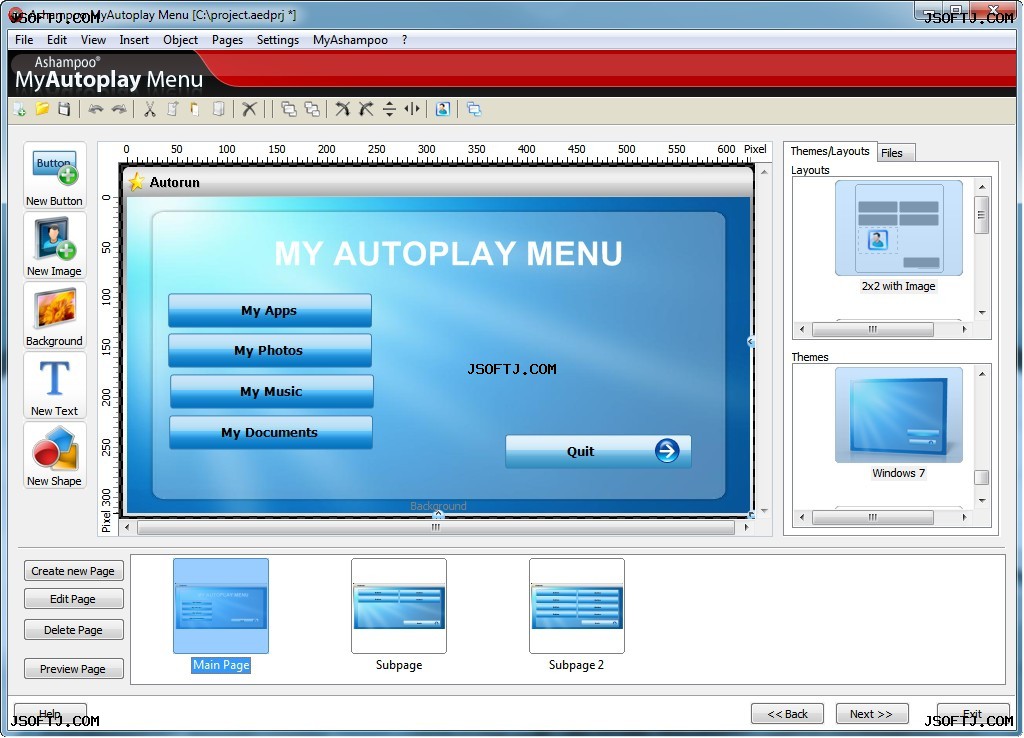Open the Edit menu
Viewport: 1024px width, 738px height.
(x=57, y=40)
